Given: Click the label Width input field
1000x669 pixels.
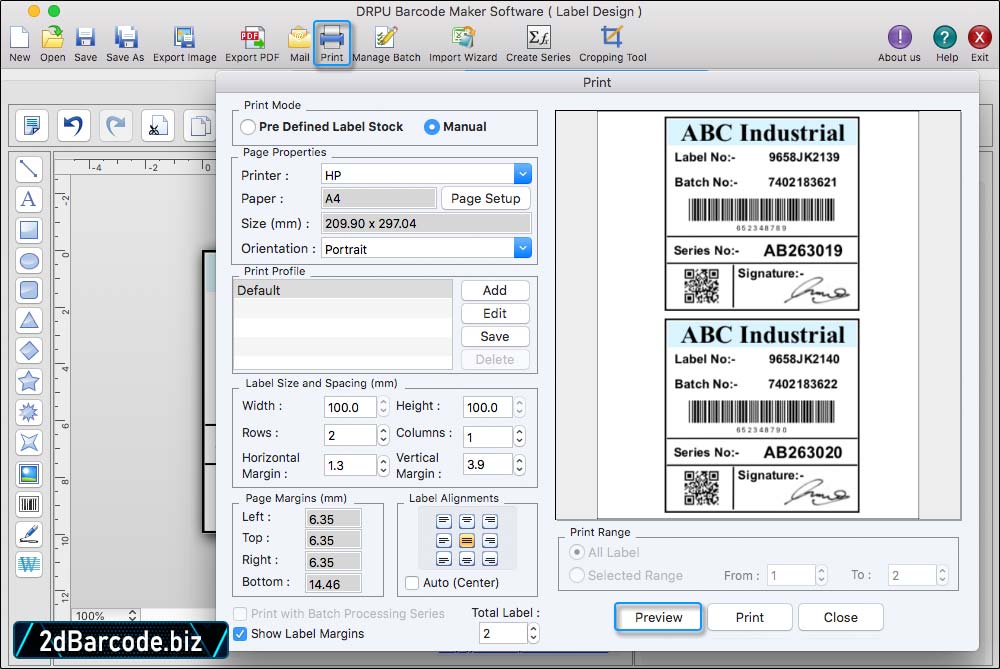Looking at the screenshot, I should coord(350,407).
